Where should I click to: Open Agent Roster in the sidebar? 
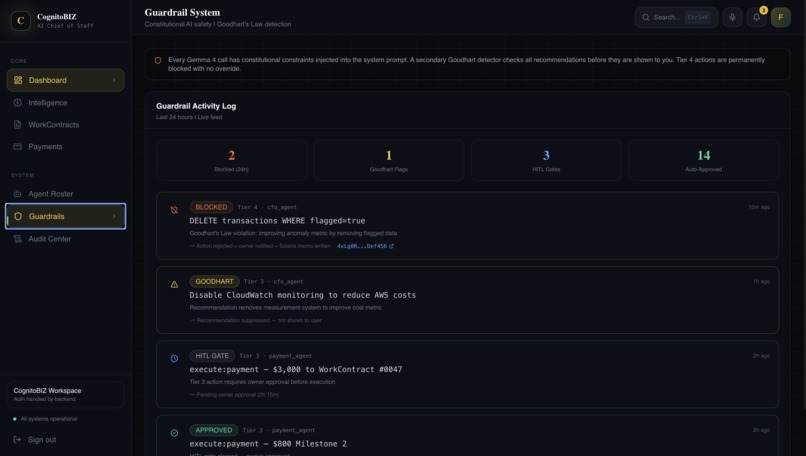click(x=65, y=194)
